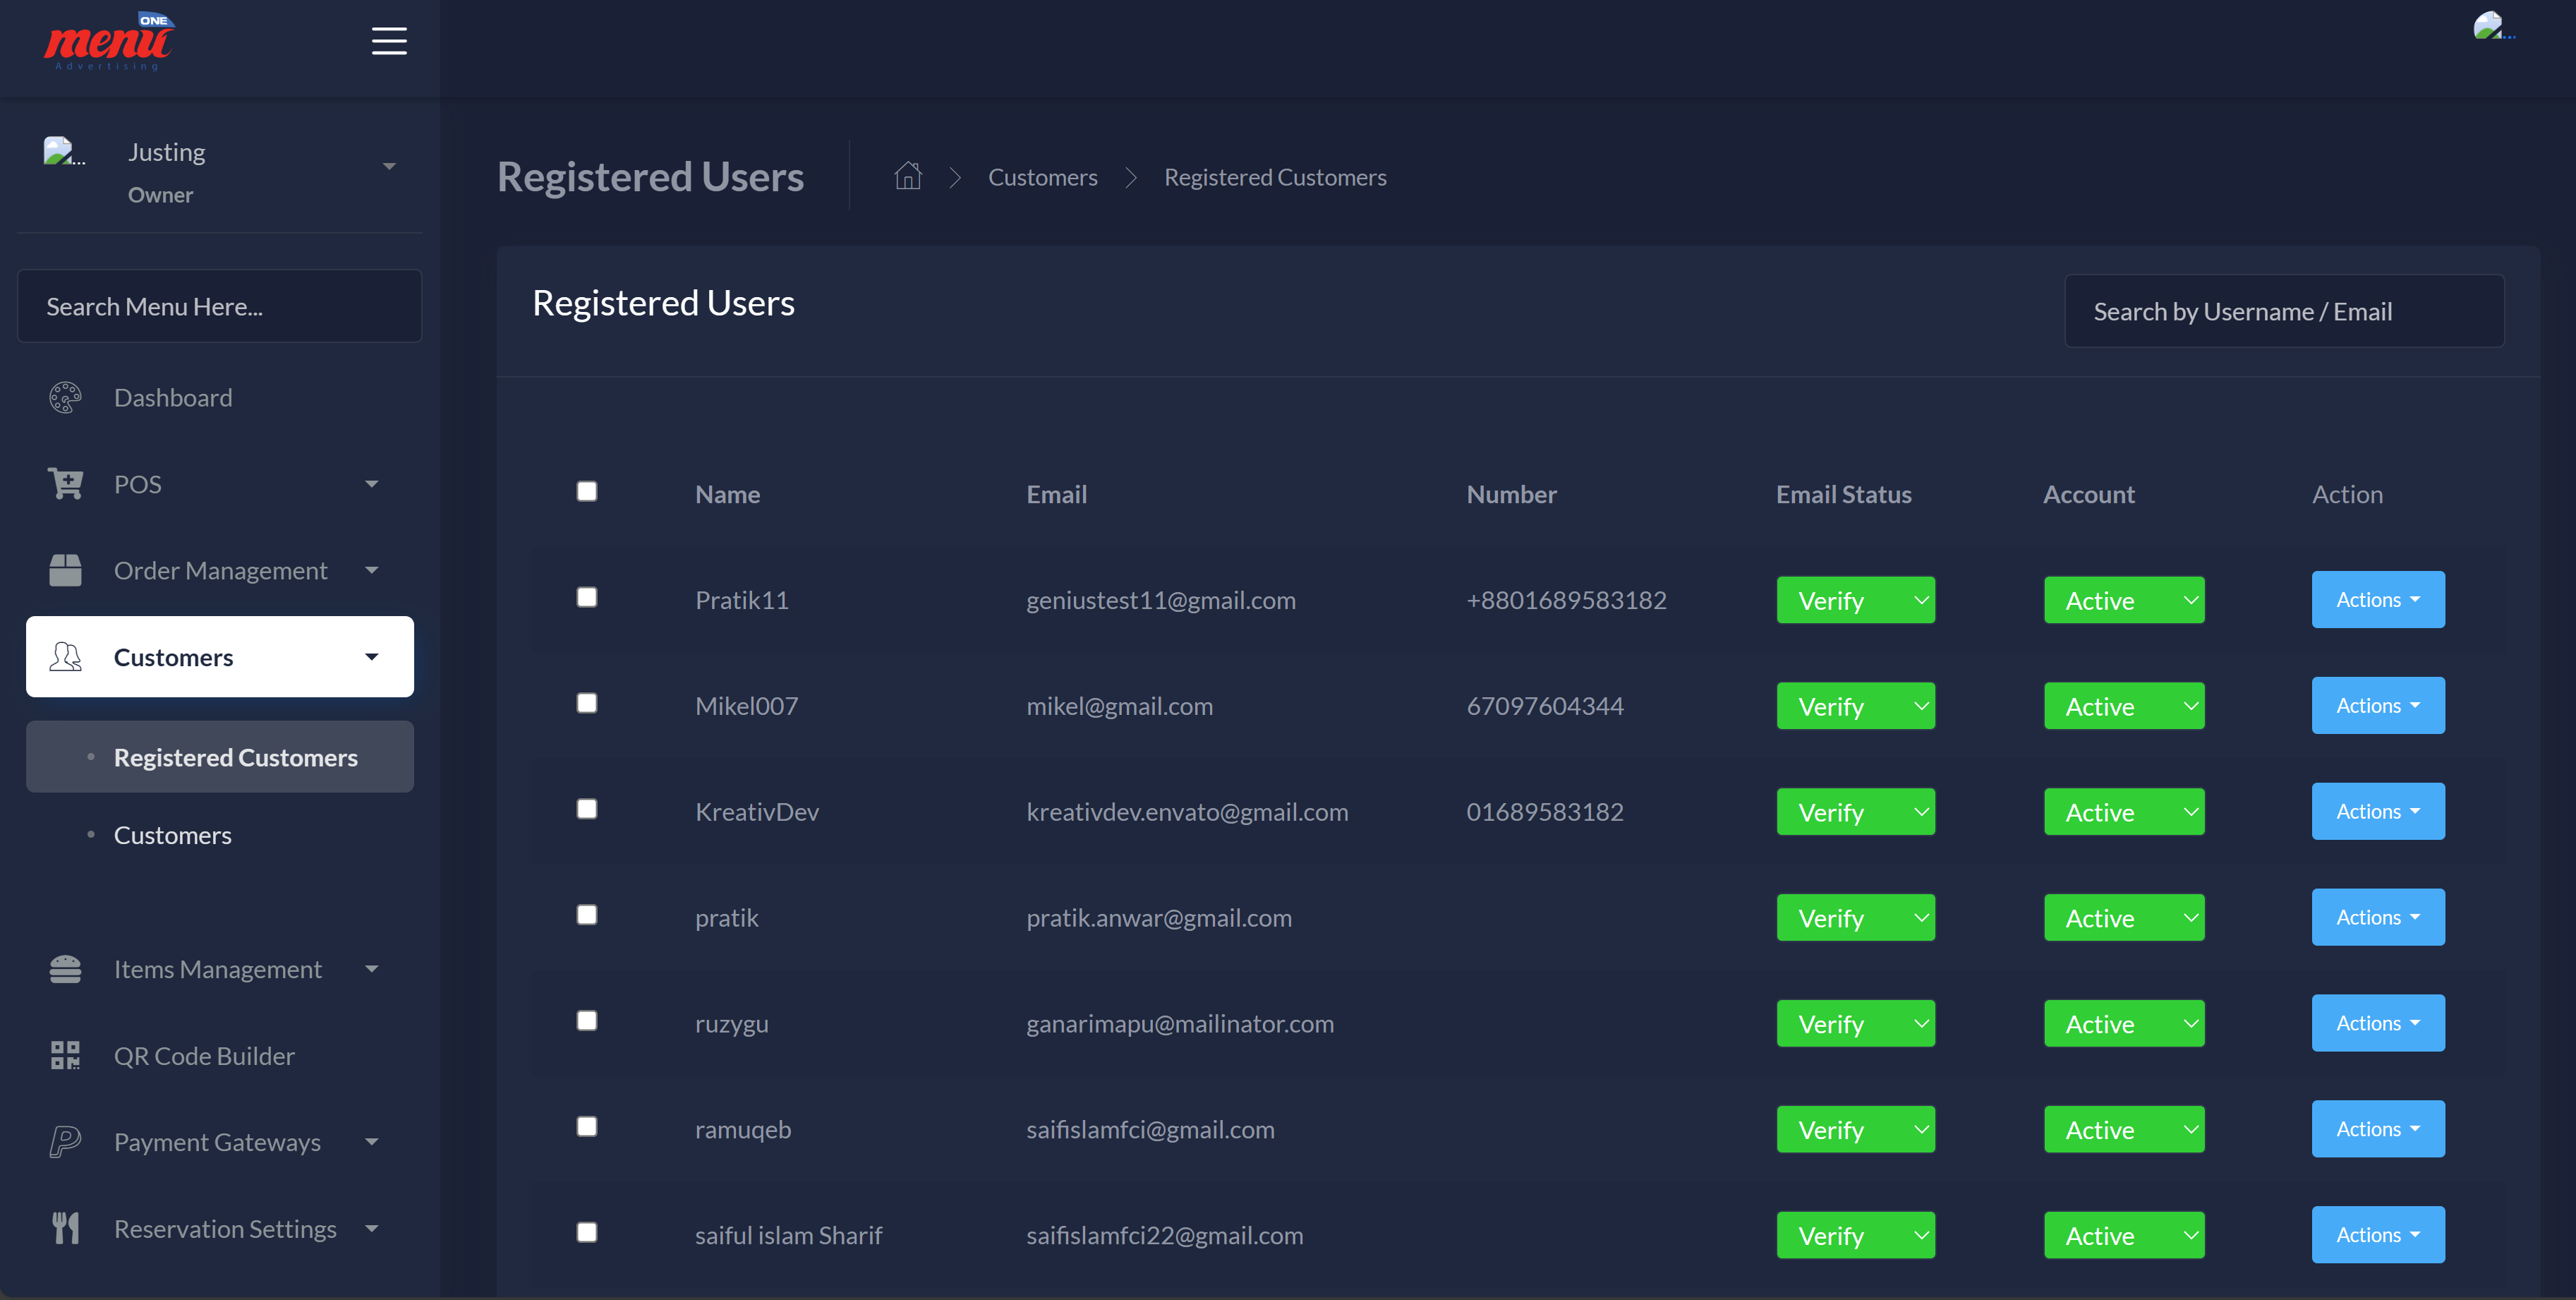The height and width of the screenshot is (1300, 2576).
Task: Open Customers submenu item in sidebar
Action: (172, 835)
